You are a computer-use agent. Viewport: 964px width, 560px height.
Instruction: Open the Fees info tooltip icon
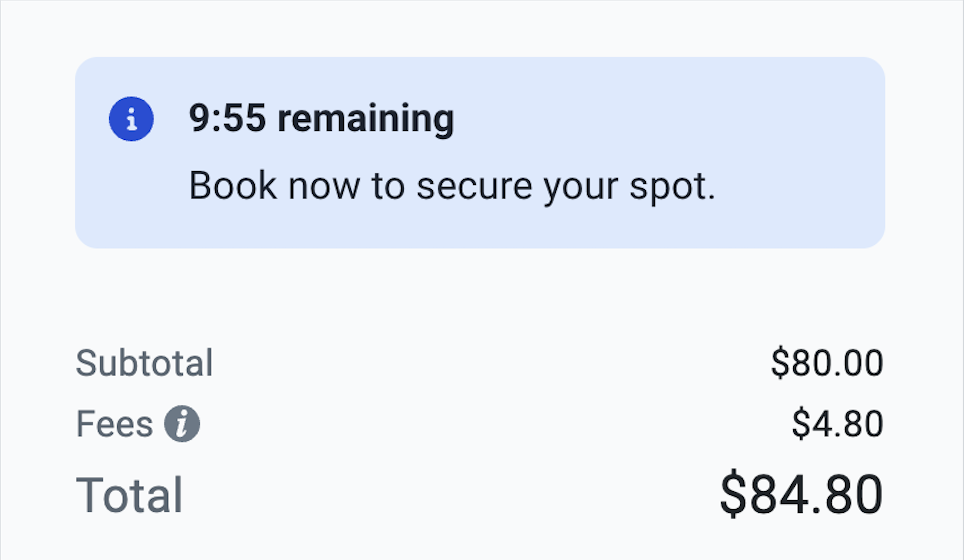point(182,425)
